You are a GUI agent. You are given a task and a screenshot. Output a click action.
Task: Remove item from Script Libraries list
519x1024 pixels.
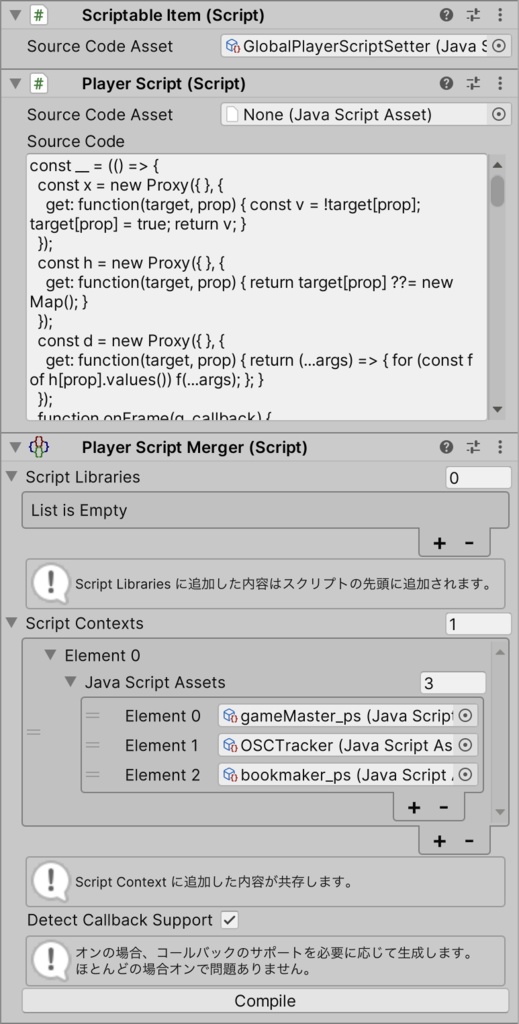tap(469, 543)
